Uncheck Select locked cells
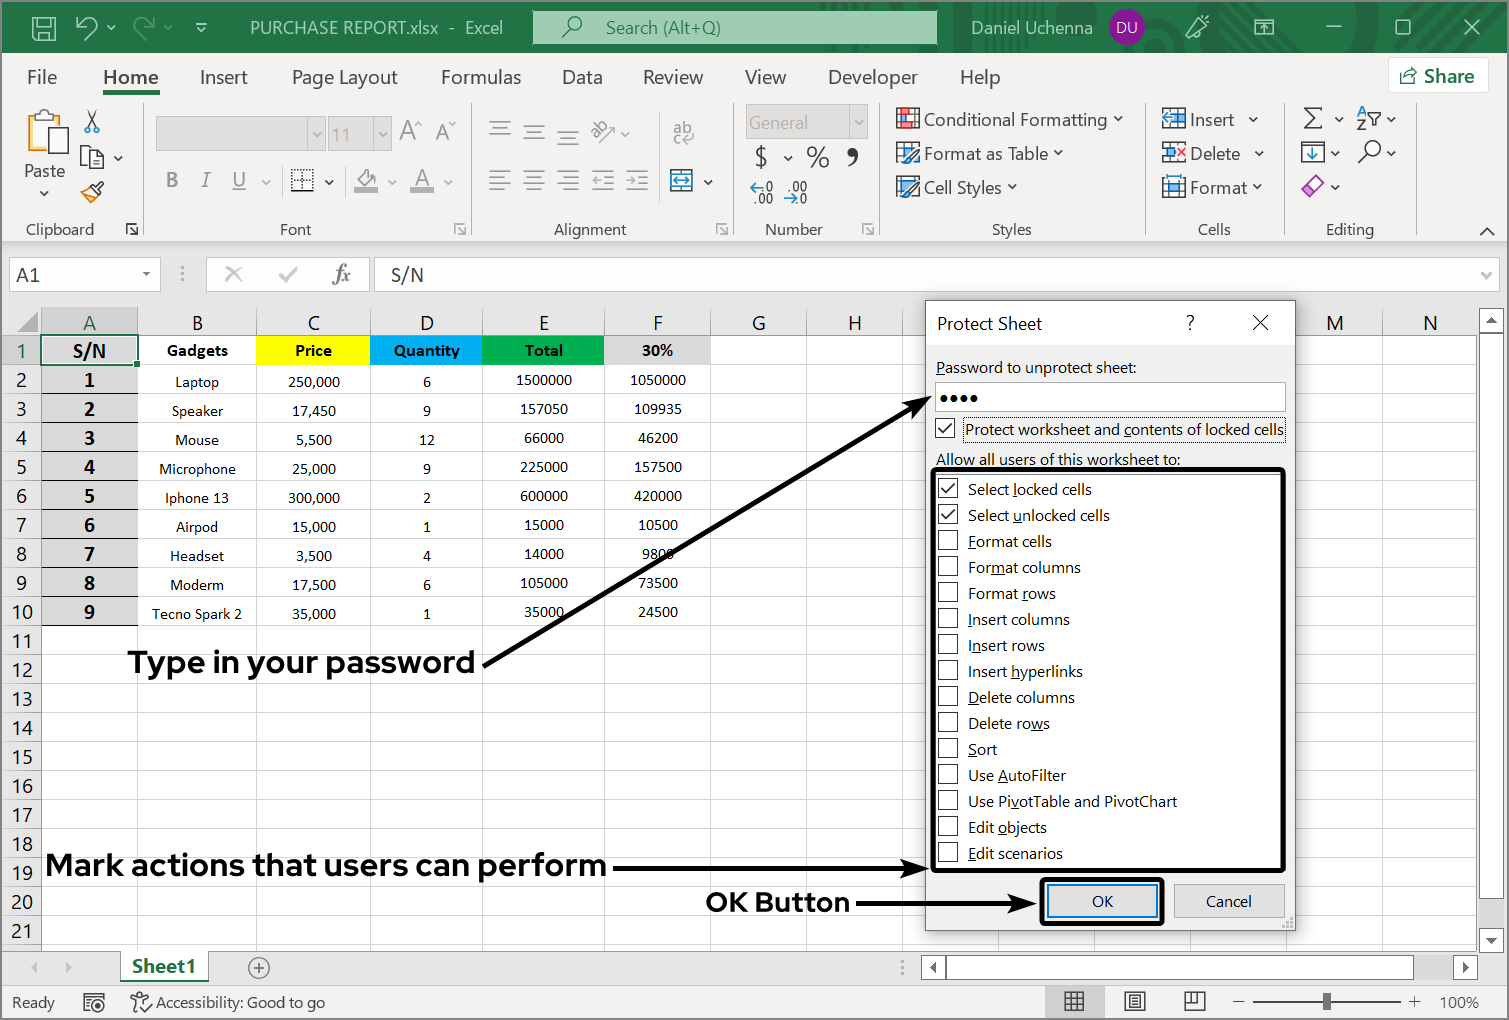 click(948, 488)
